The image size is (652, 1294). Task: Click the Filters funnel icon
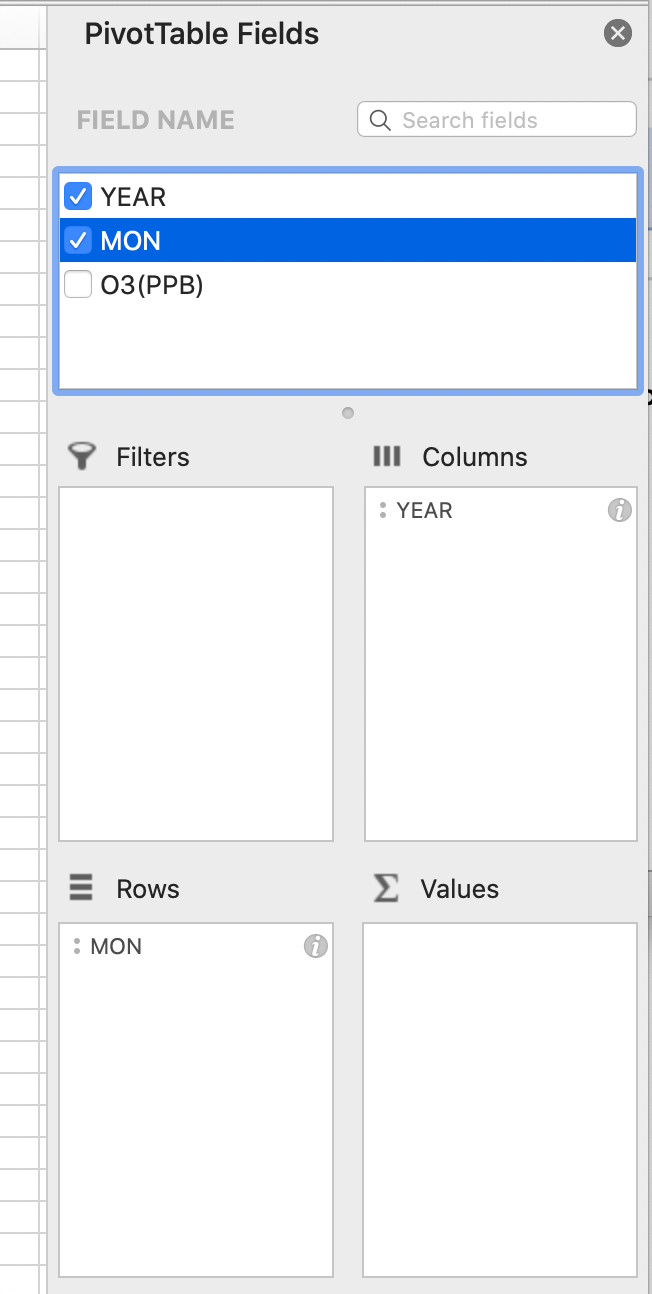pyautogui.click(x=82, y=457)
